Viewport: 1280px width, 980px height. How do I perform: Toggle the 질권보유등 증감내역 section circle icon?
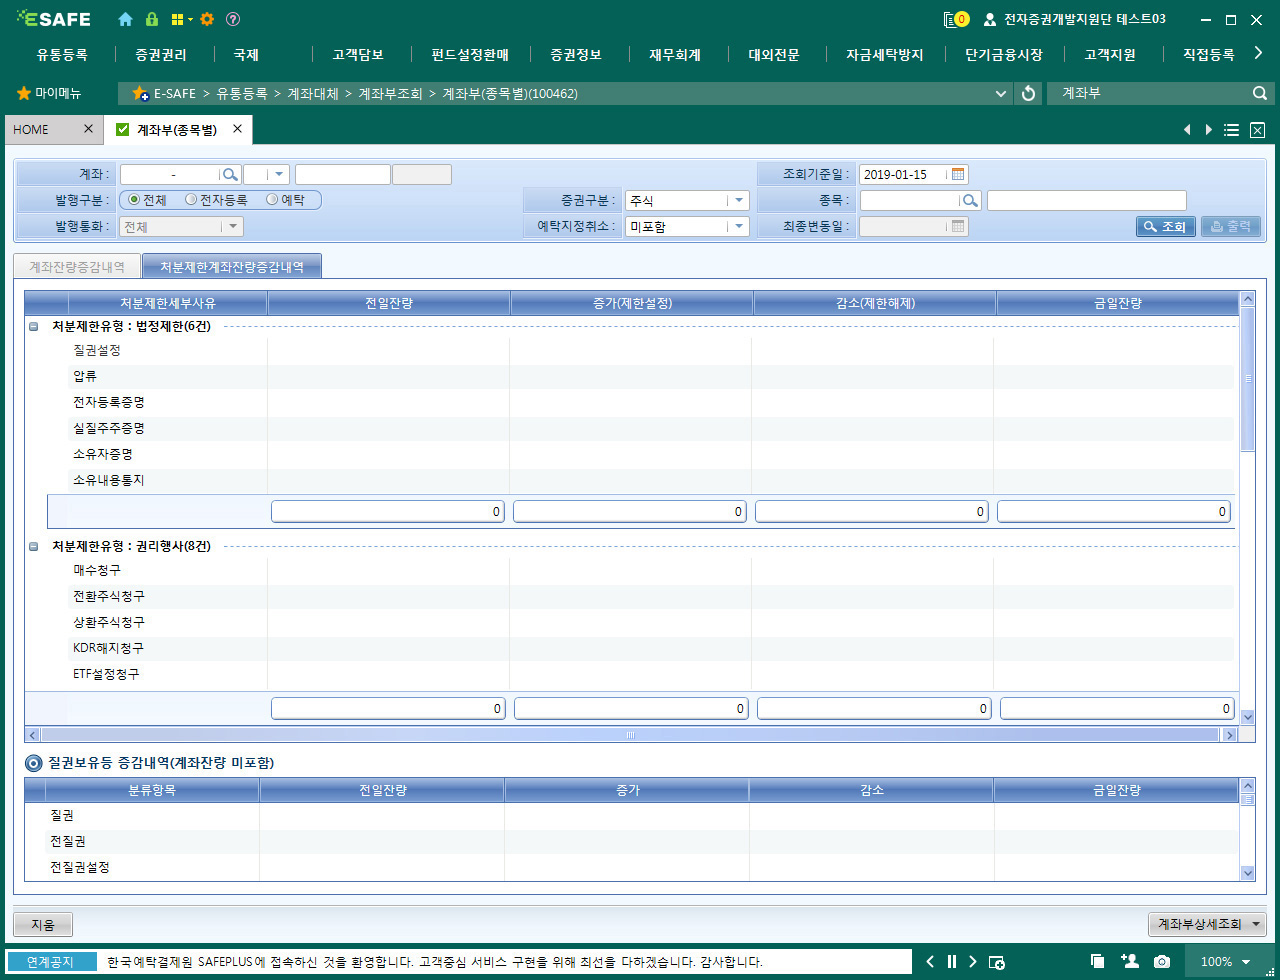[34, 763]
